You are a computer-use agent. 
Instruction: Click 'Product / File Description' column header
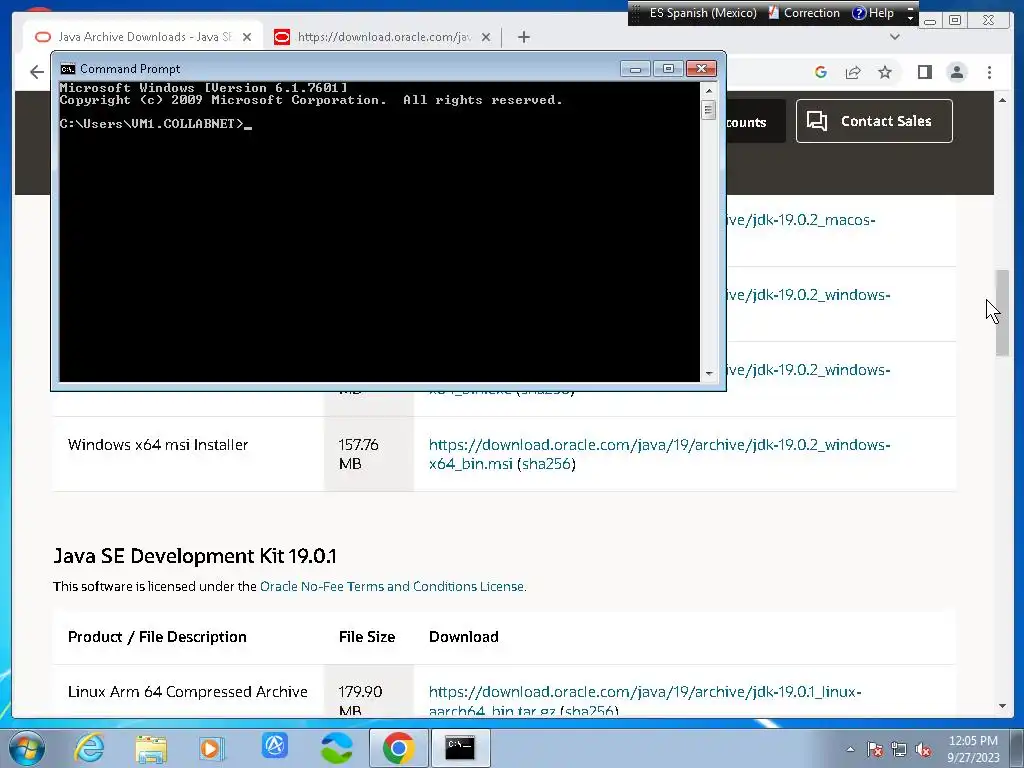[x=157, y=637]
